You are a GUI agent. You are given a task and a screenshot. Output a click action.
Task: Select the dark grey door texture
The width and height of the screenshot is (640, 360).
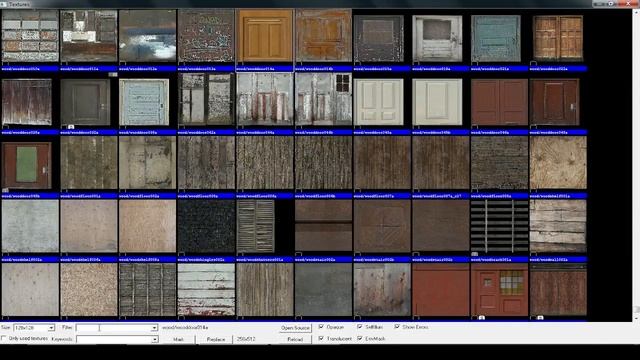tap(85, 102)
